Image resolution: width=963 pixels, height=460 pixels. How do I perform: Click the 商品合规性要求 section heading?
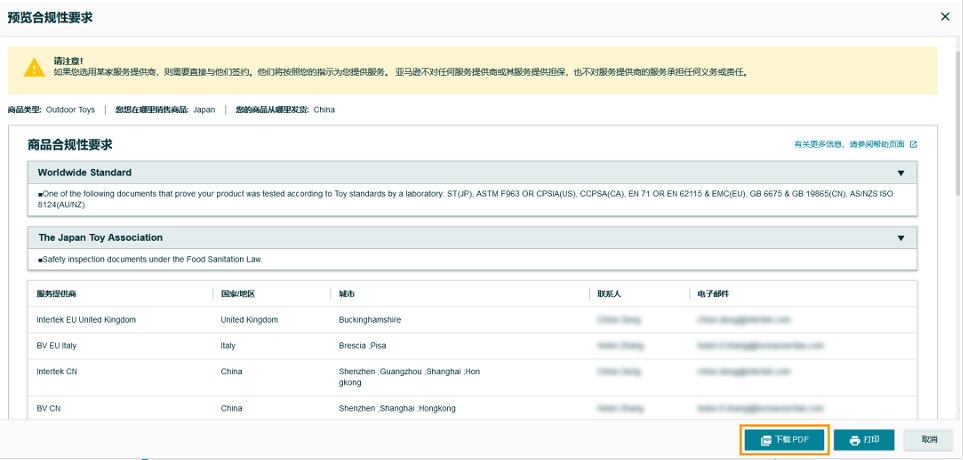click(x=70, y=145)
